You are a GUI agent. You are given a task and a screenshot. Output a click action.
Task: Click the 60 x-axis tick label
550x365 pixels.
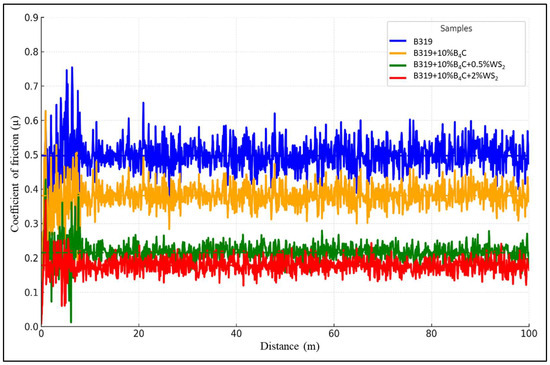point(334,333)
